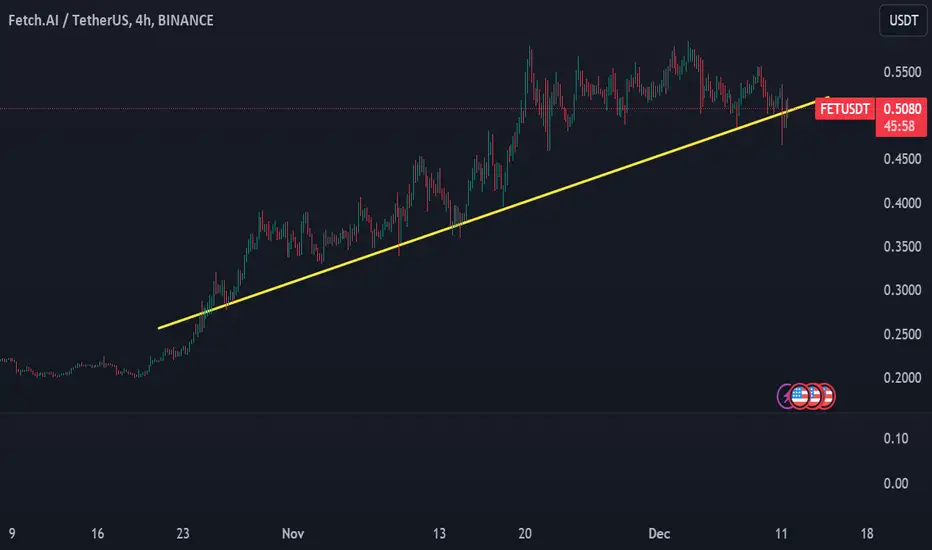This screenshot has width=932, height=550.
Task: Click the 0.5500 price axis label
Action: (902, 72)
